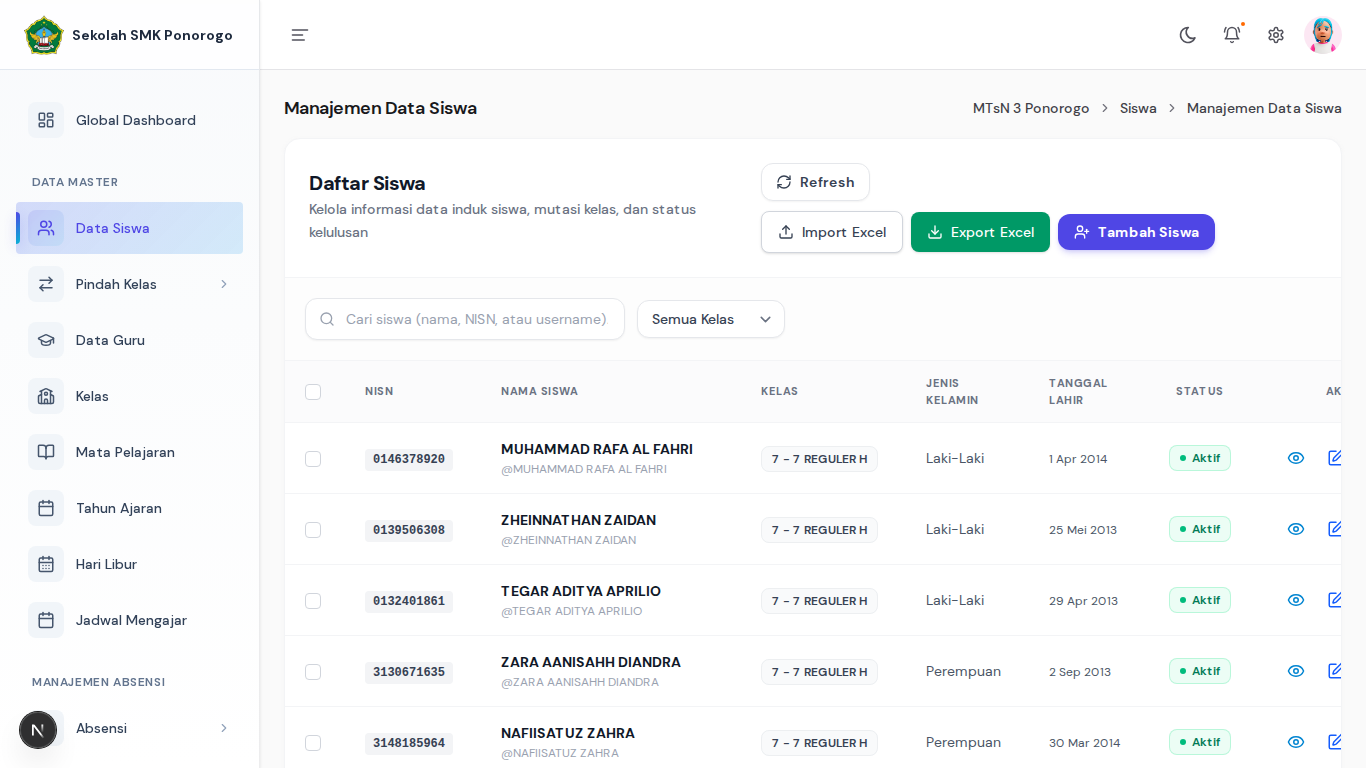
Task: View details of ZHEINNATHAN ZAIDAN
Action: click(x=1296, y=529)
